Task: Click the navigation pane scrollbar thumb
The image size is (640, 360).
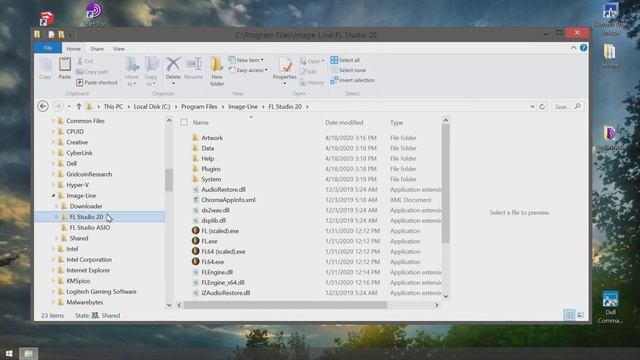Action: pos(169,180)
